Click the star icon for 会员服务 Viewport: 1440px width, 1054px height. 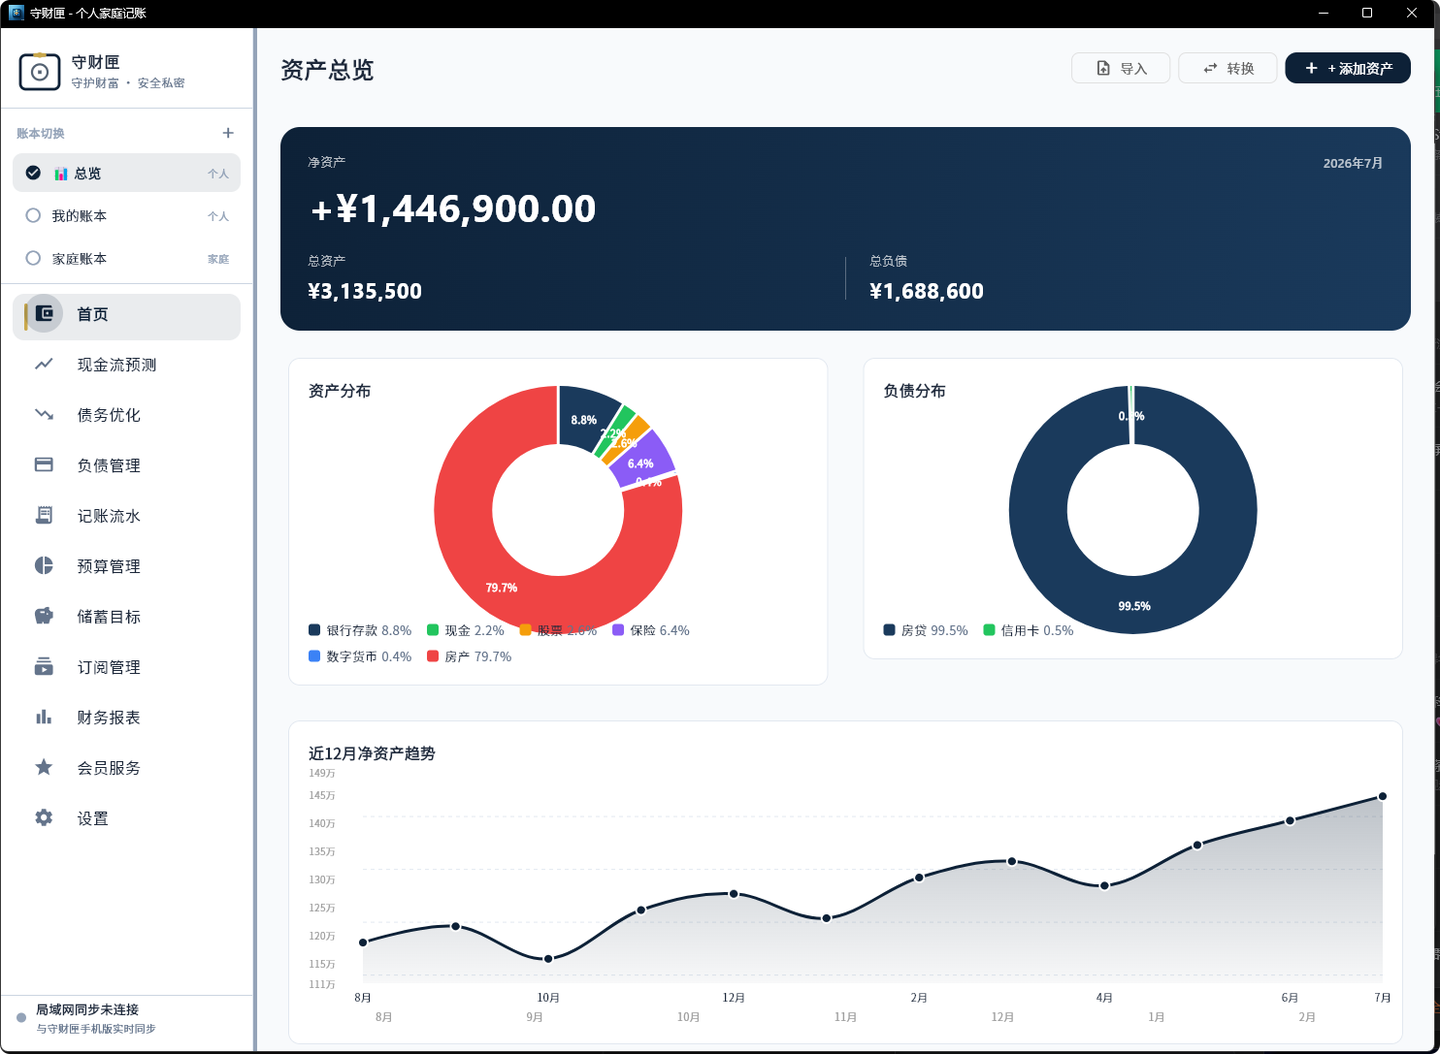[x=44, y=767]
